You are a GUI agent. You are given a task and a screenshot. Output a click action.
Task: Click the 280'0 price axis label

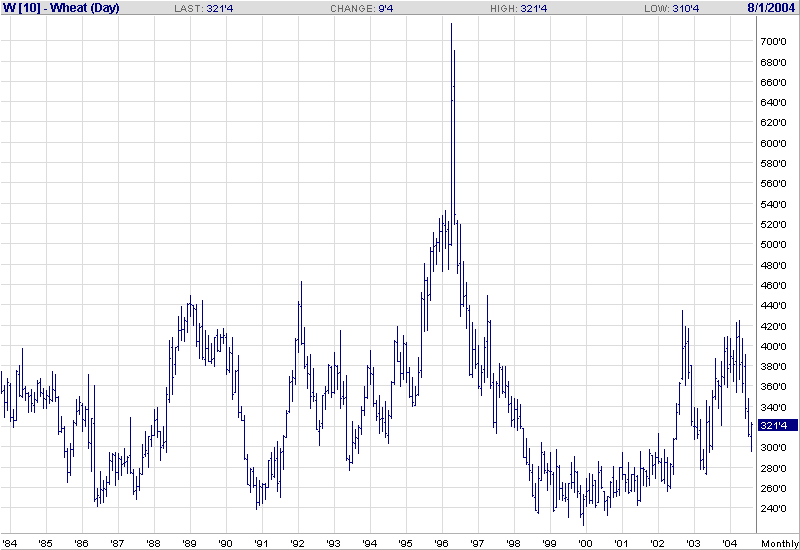coord(773,468)
